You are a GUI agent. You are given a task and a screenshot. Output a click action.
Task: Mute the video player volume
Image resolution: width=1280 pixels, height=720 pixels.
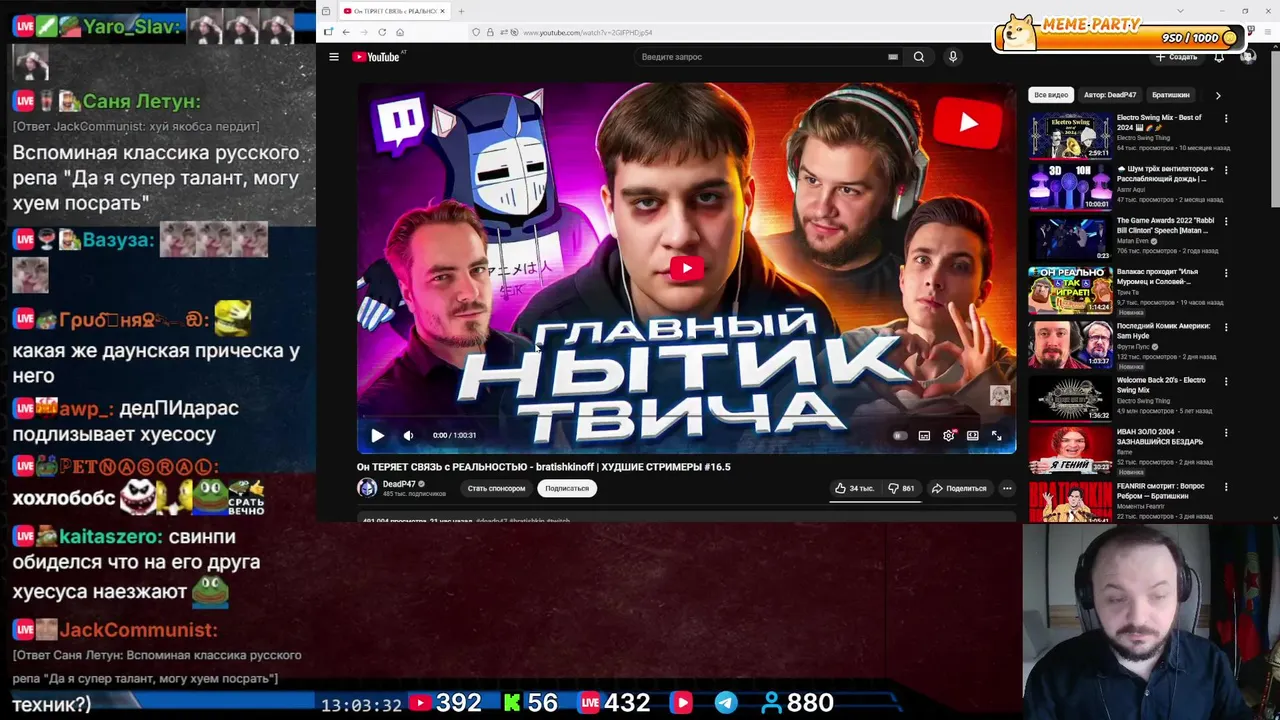pos(408,435)
